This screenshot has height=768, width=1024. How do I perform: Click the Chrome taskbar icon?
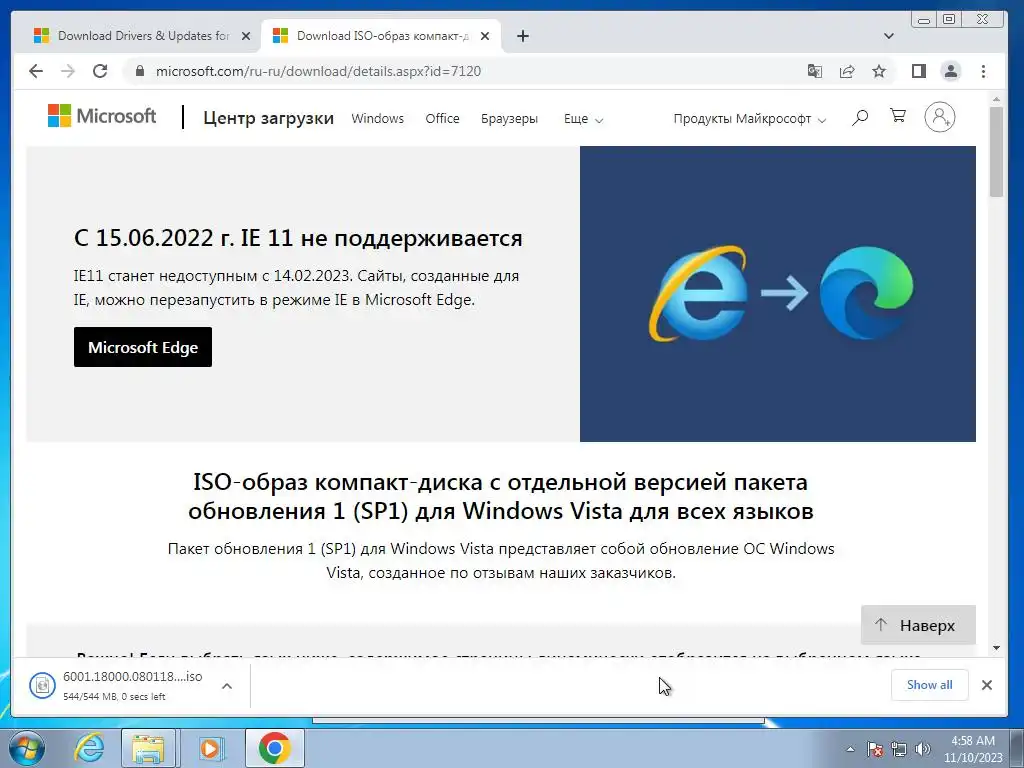point(274,748)
